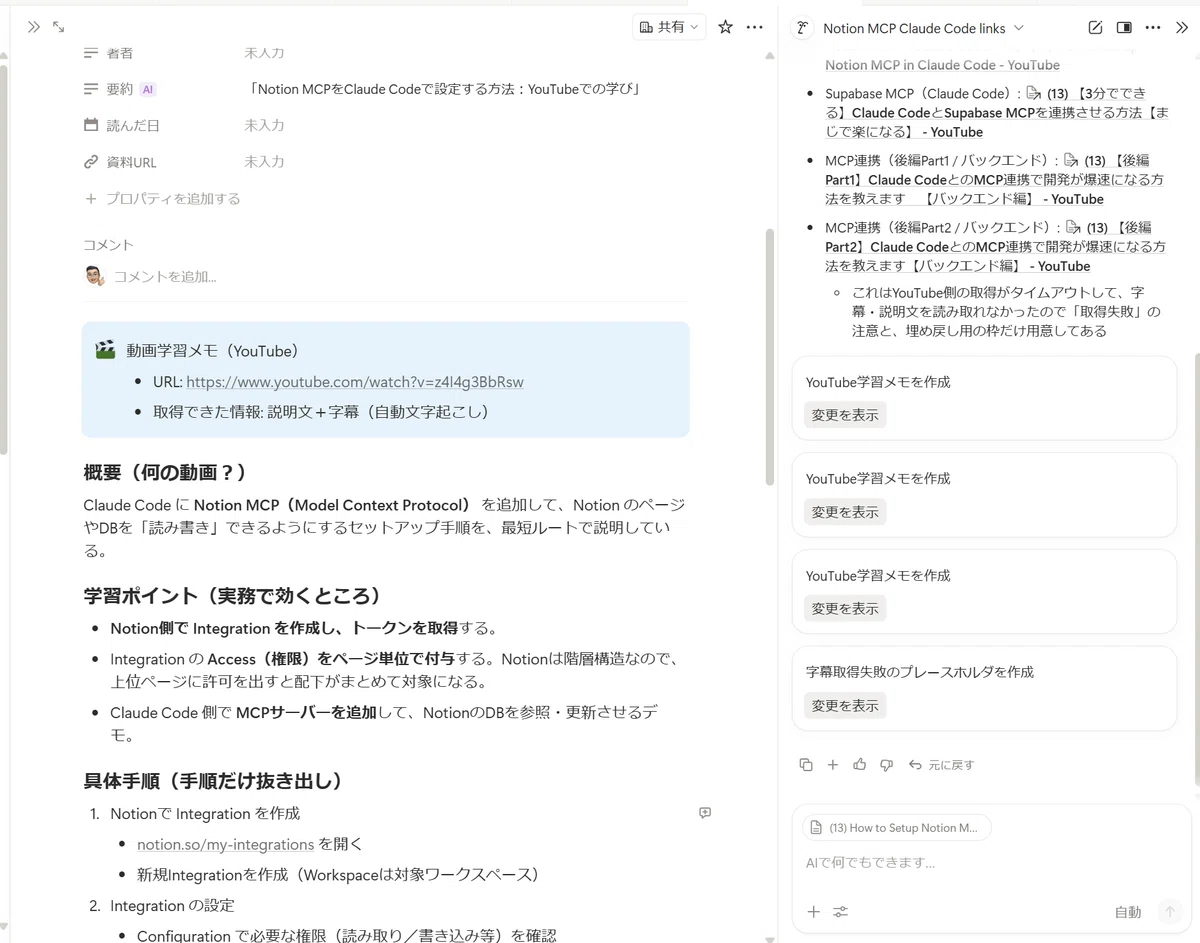1200x943 pixels.
Task: Give thumbs down to AI response
Action: 886,765
